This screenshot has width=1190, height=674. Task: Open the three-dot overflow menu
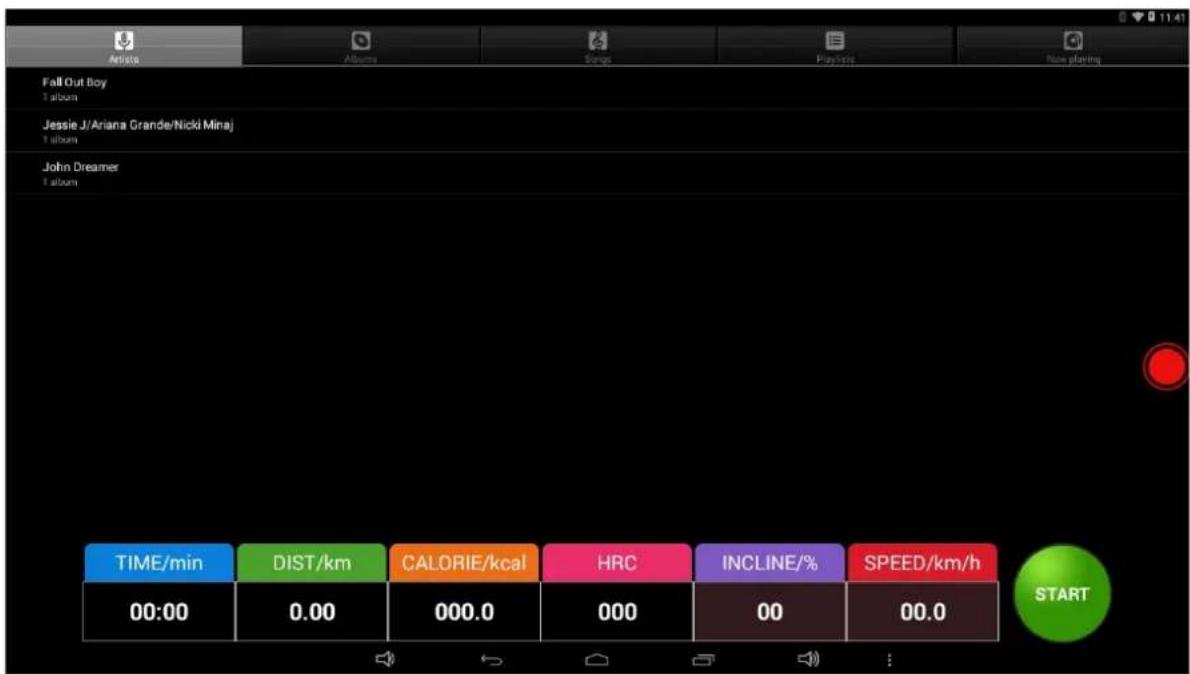pos(889,660)
